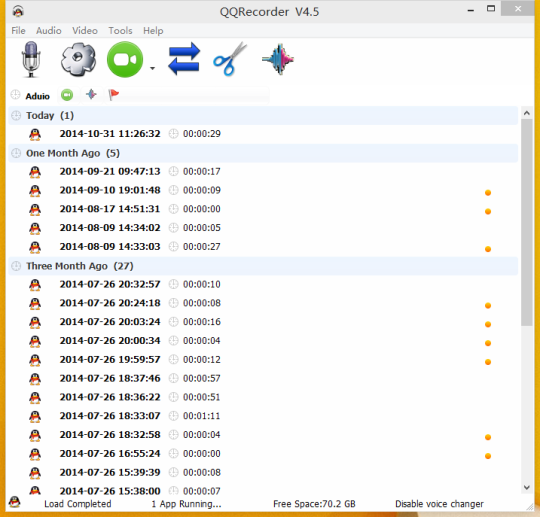Click the penguin icon of the 2014-07-26 18:37:46 row
Screen dimensions: 540x517
(35, 379)
